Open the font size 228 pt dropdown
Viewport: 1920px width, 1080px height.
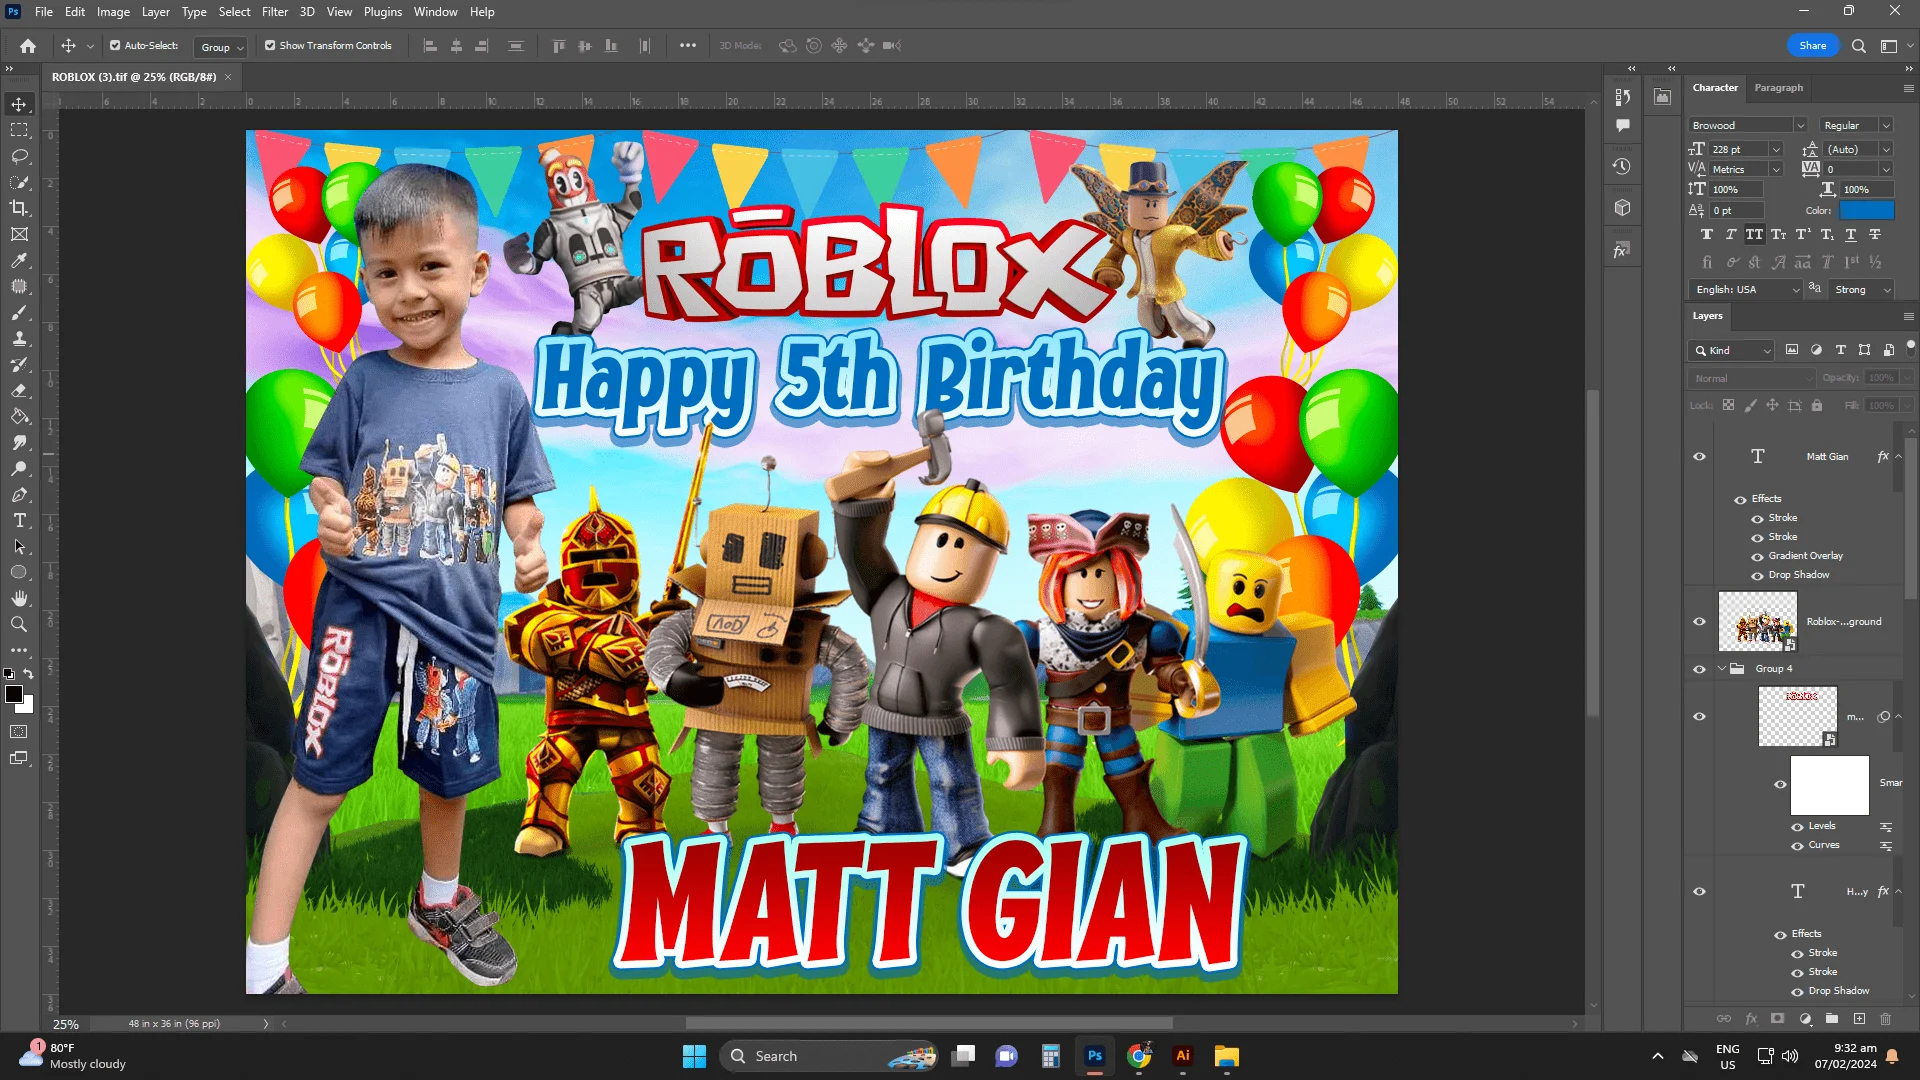tap(1776, 150)
